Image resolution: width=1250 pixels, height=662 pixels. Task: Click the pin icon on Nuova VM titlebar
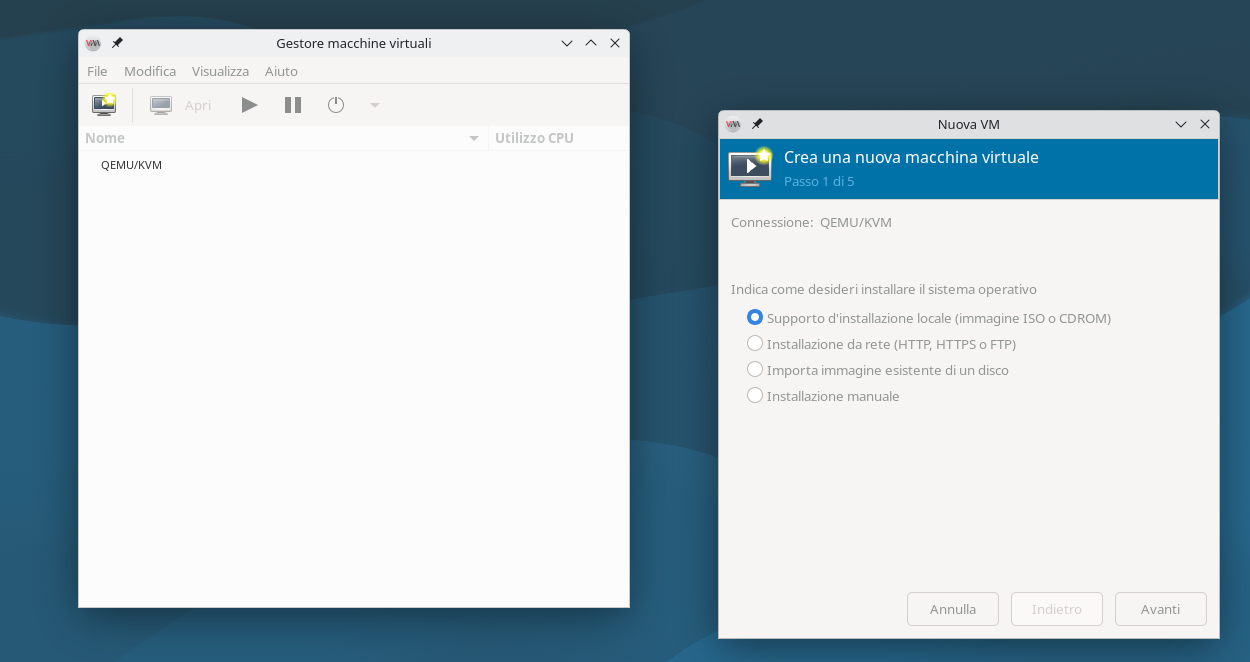(757, 124)
